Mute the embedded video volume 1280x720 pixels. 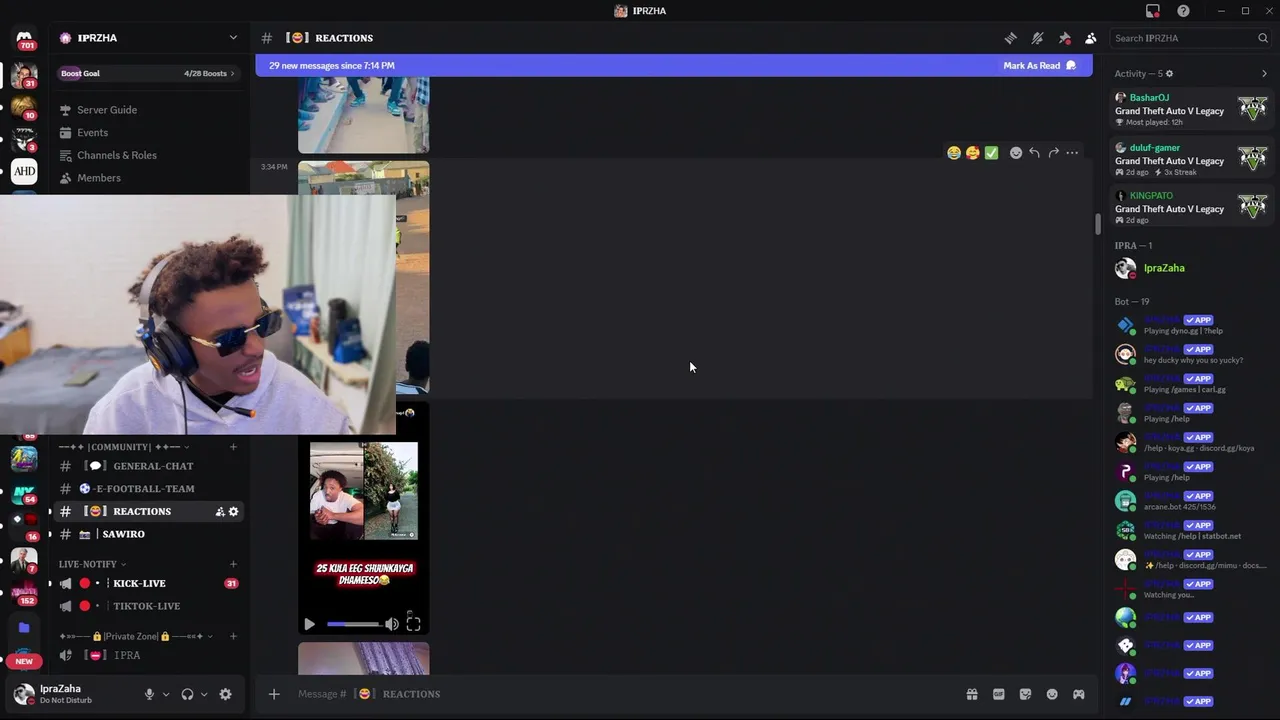pos(392,624)
